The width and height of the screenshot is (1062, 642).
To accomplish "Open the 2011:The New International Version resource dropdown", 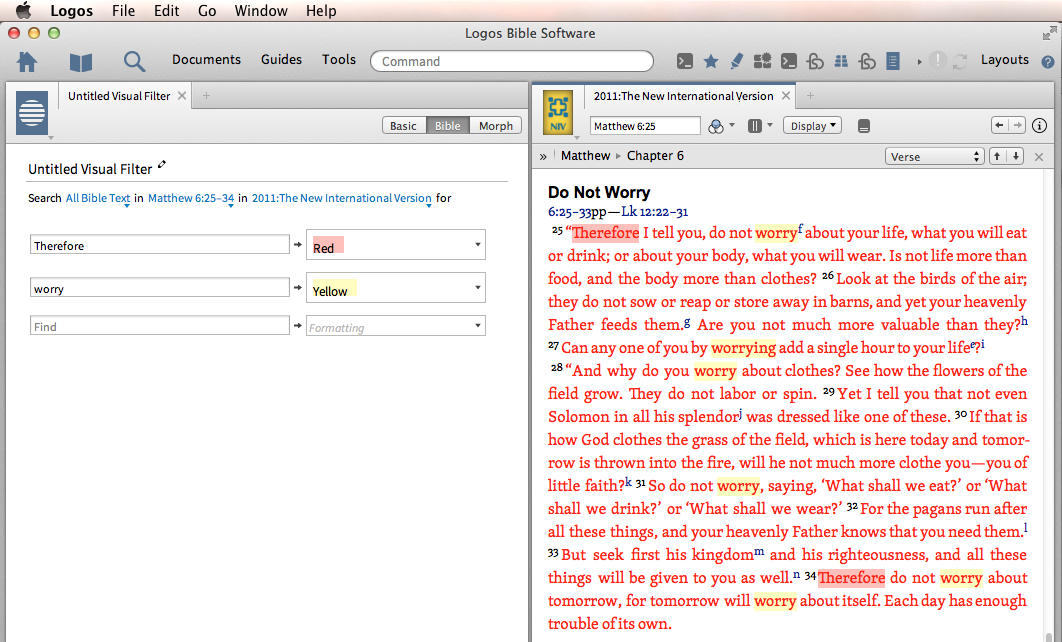I will [341, 198].
